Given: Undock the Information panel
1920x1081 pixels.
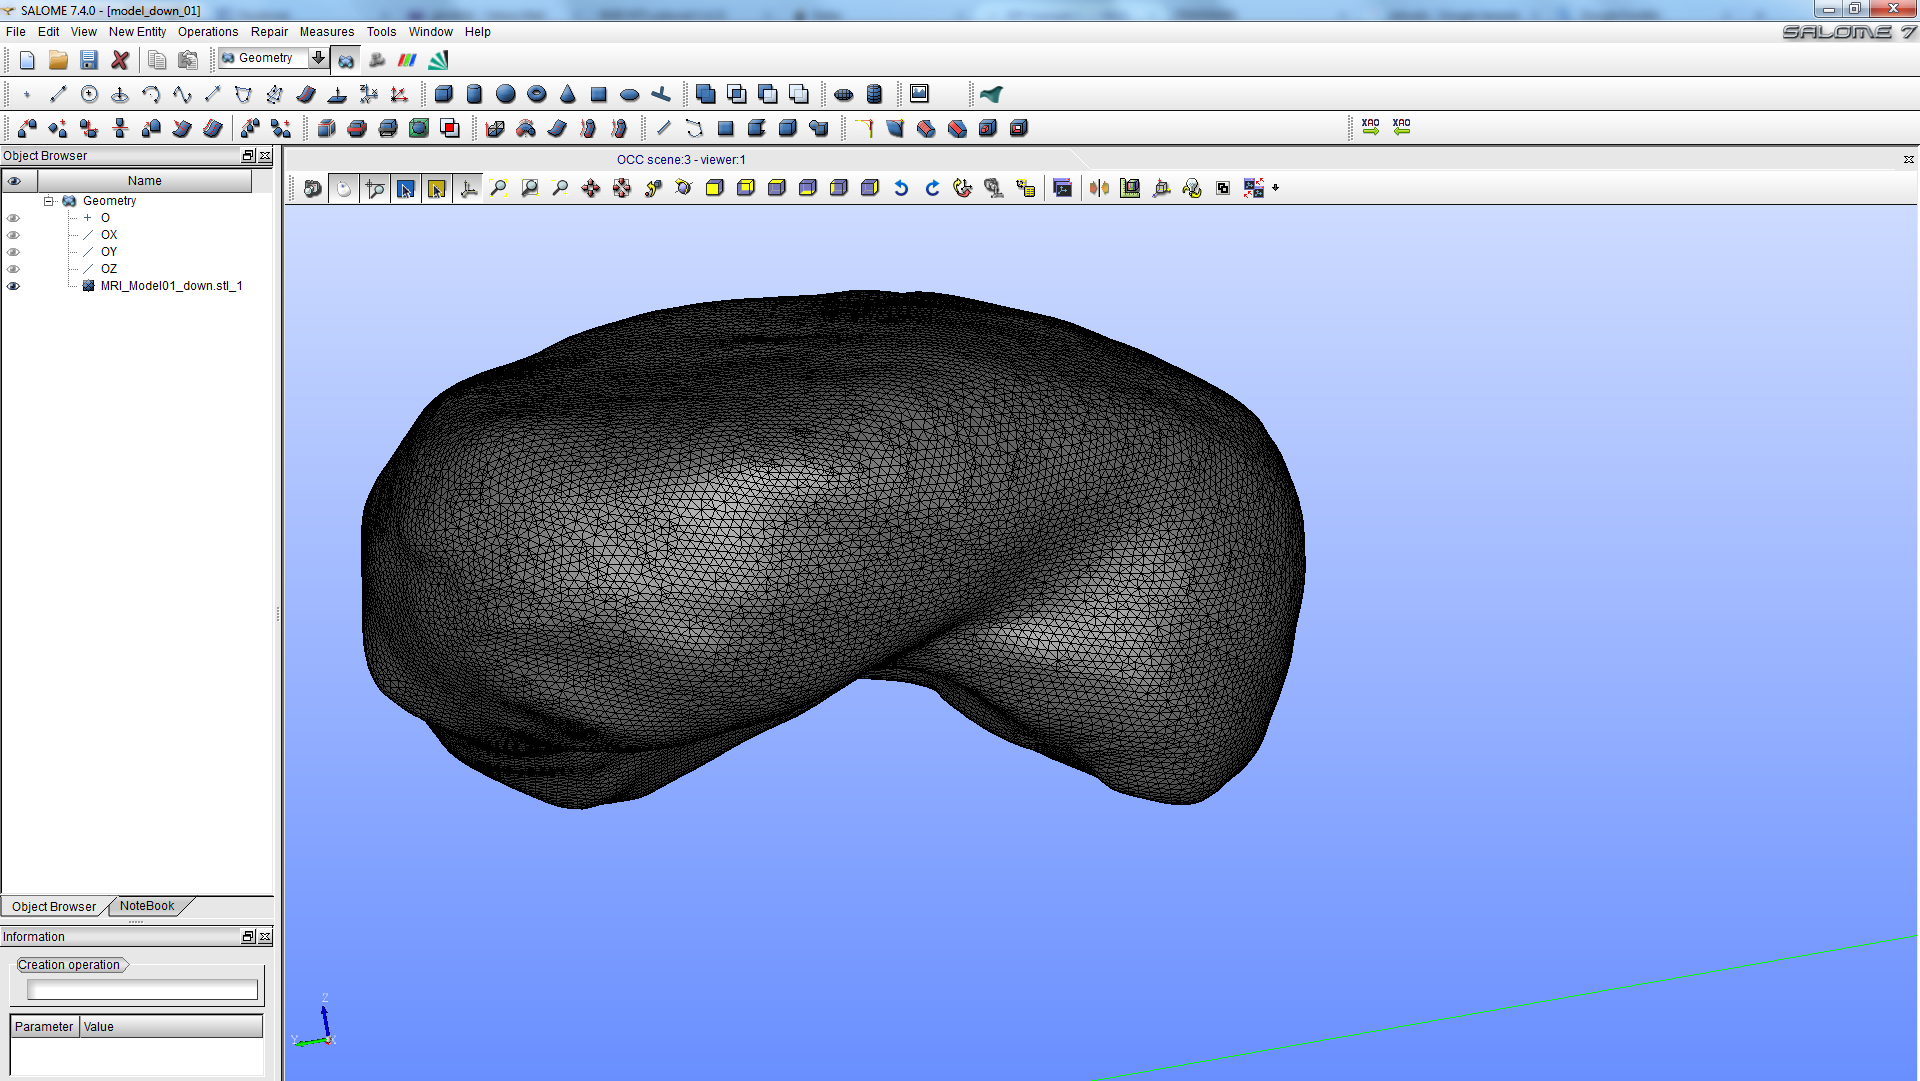Looking at the screenshot, I should [248, 937].
